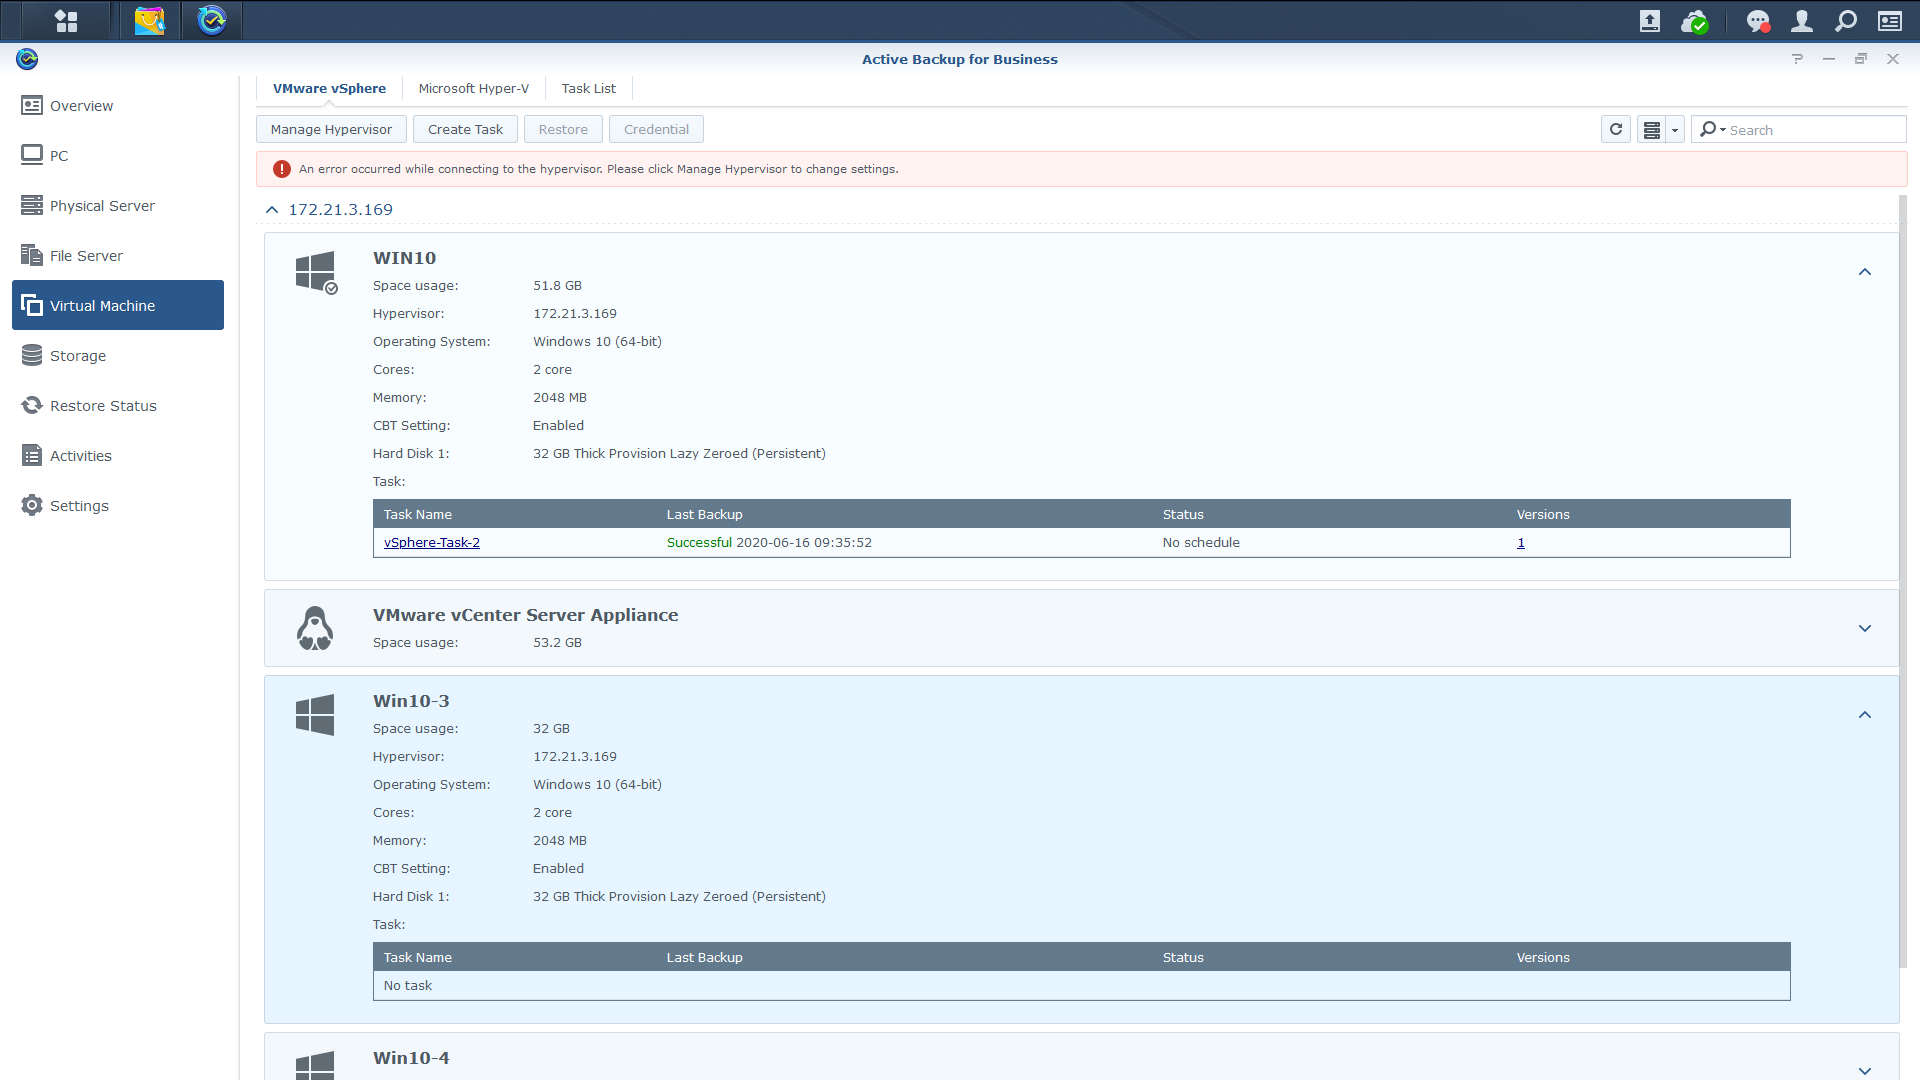Switch to Task List tab
This screenshot has width=1920, height=1080.
588,88
